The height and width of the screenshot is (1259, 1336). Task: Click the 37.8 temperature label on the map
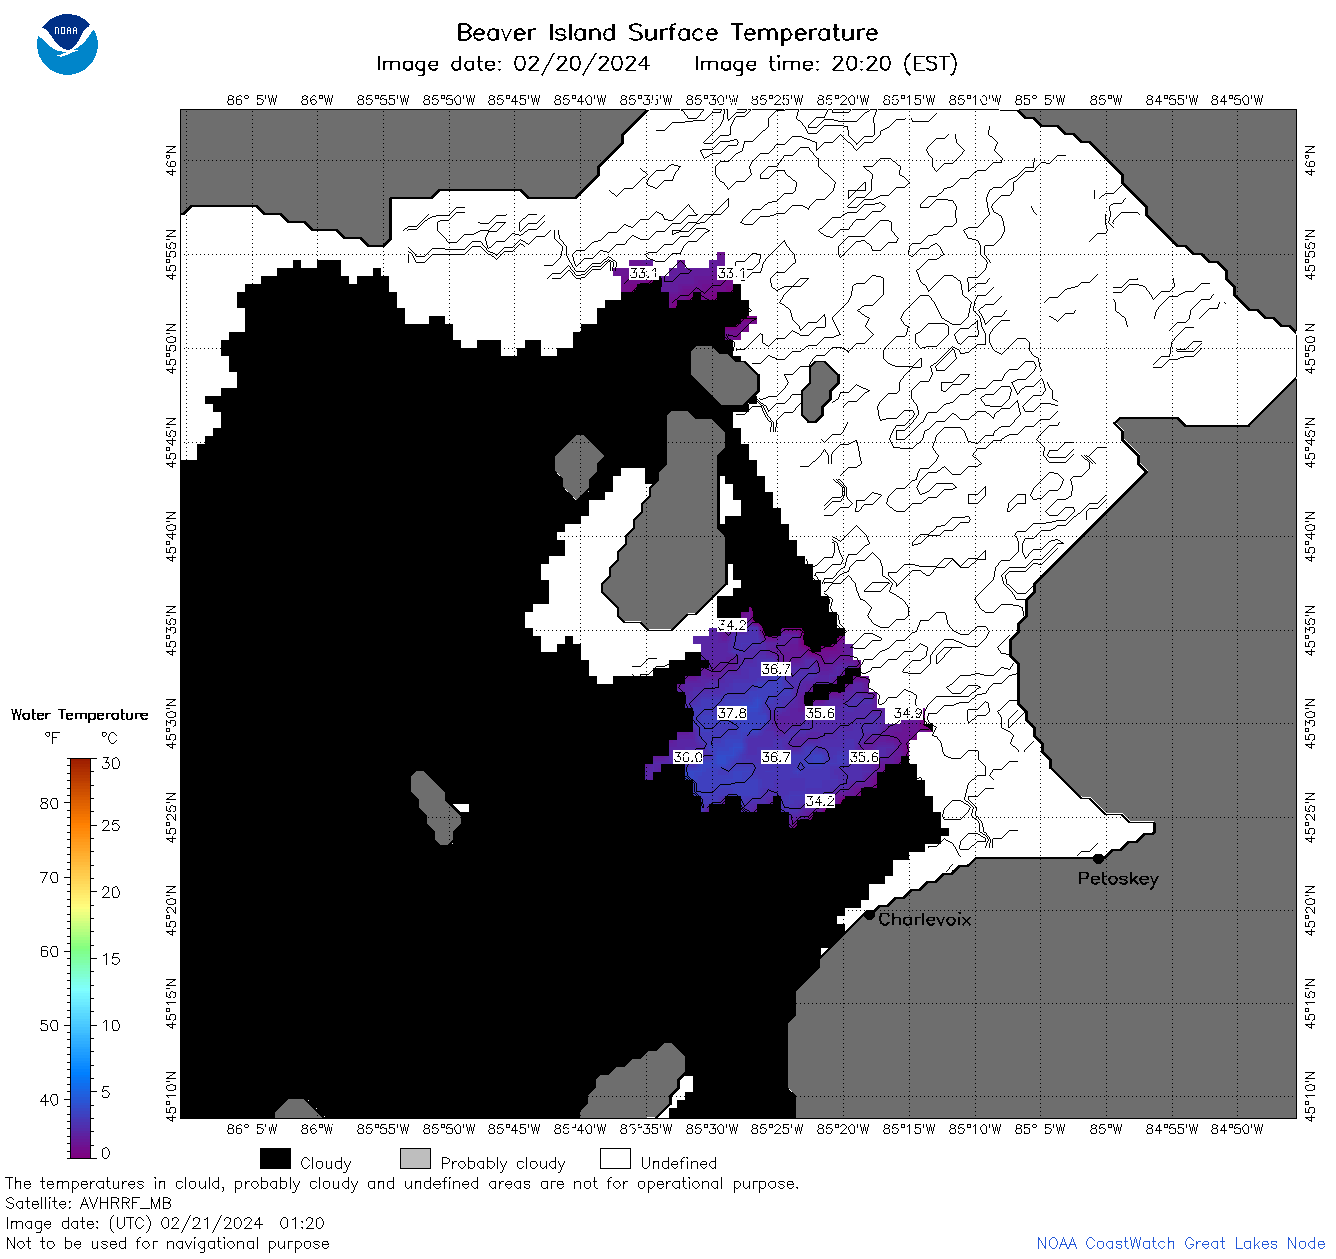pos(732,713)
